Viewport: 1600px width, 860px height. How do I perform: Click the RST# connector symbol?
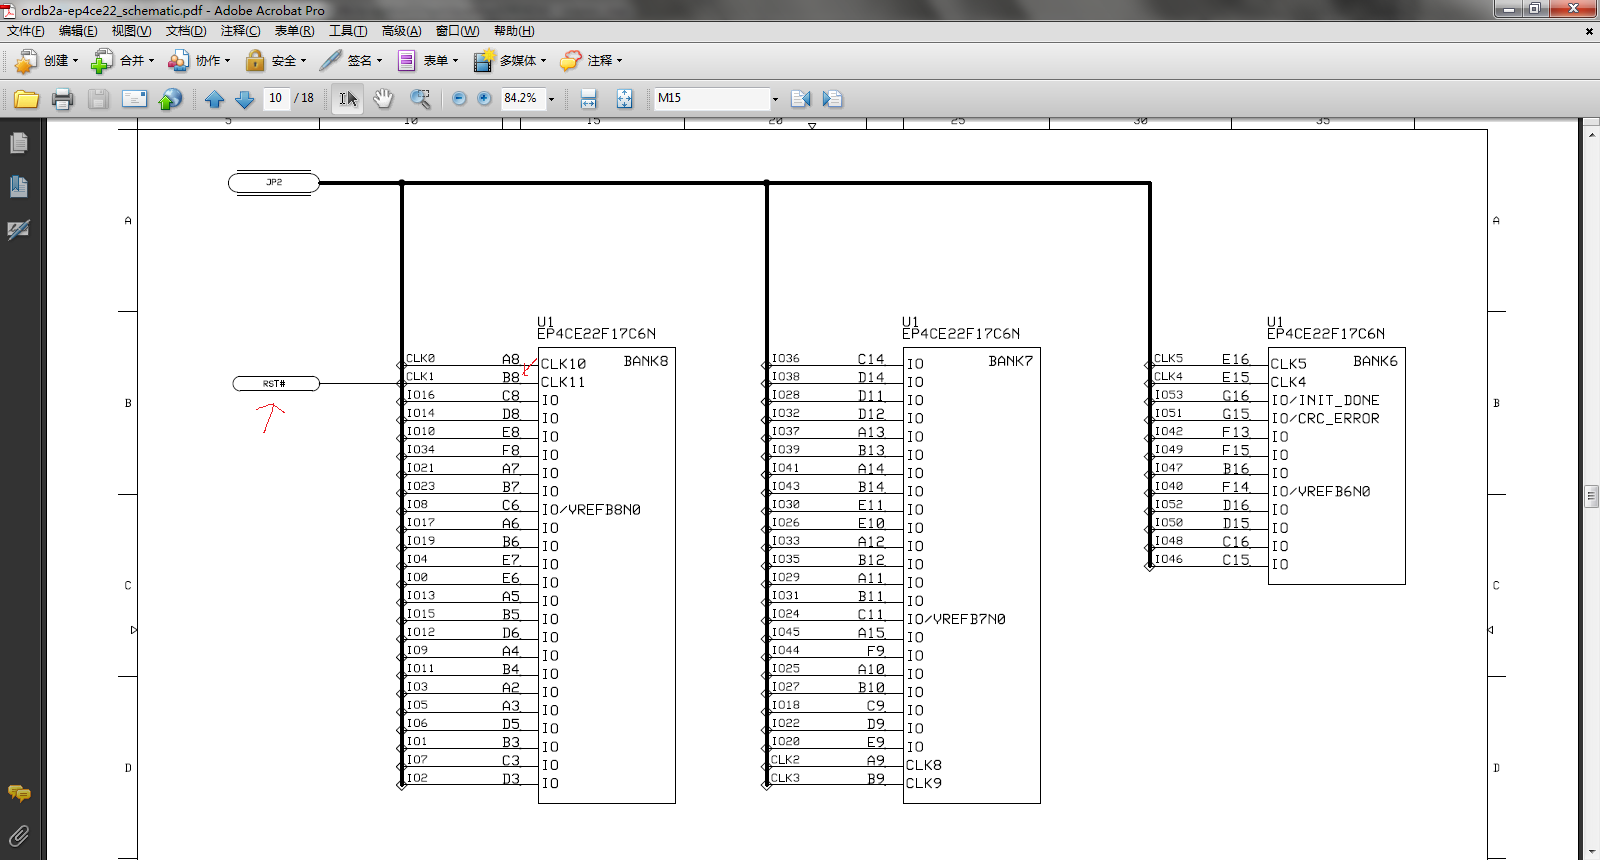click(x=276, y=384)
